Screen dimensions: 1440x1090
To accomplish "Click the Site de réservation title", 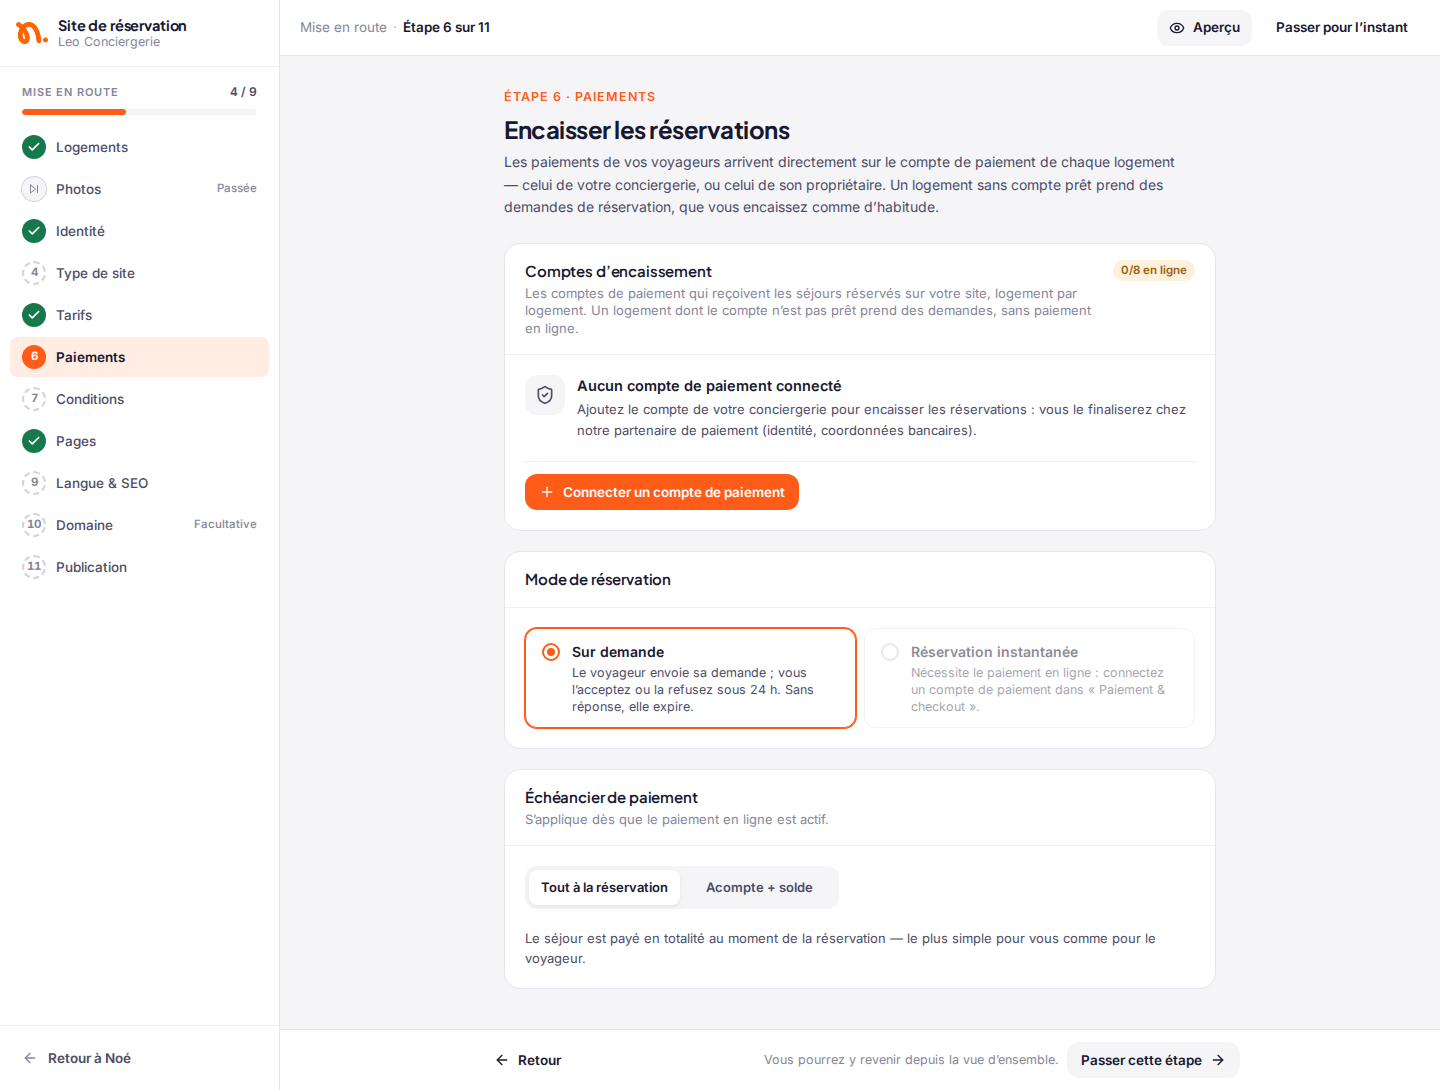I will 122,26.
